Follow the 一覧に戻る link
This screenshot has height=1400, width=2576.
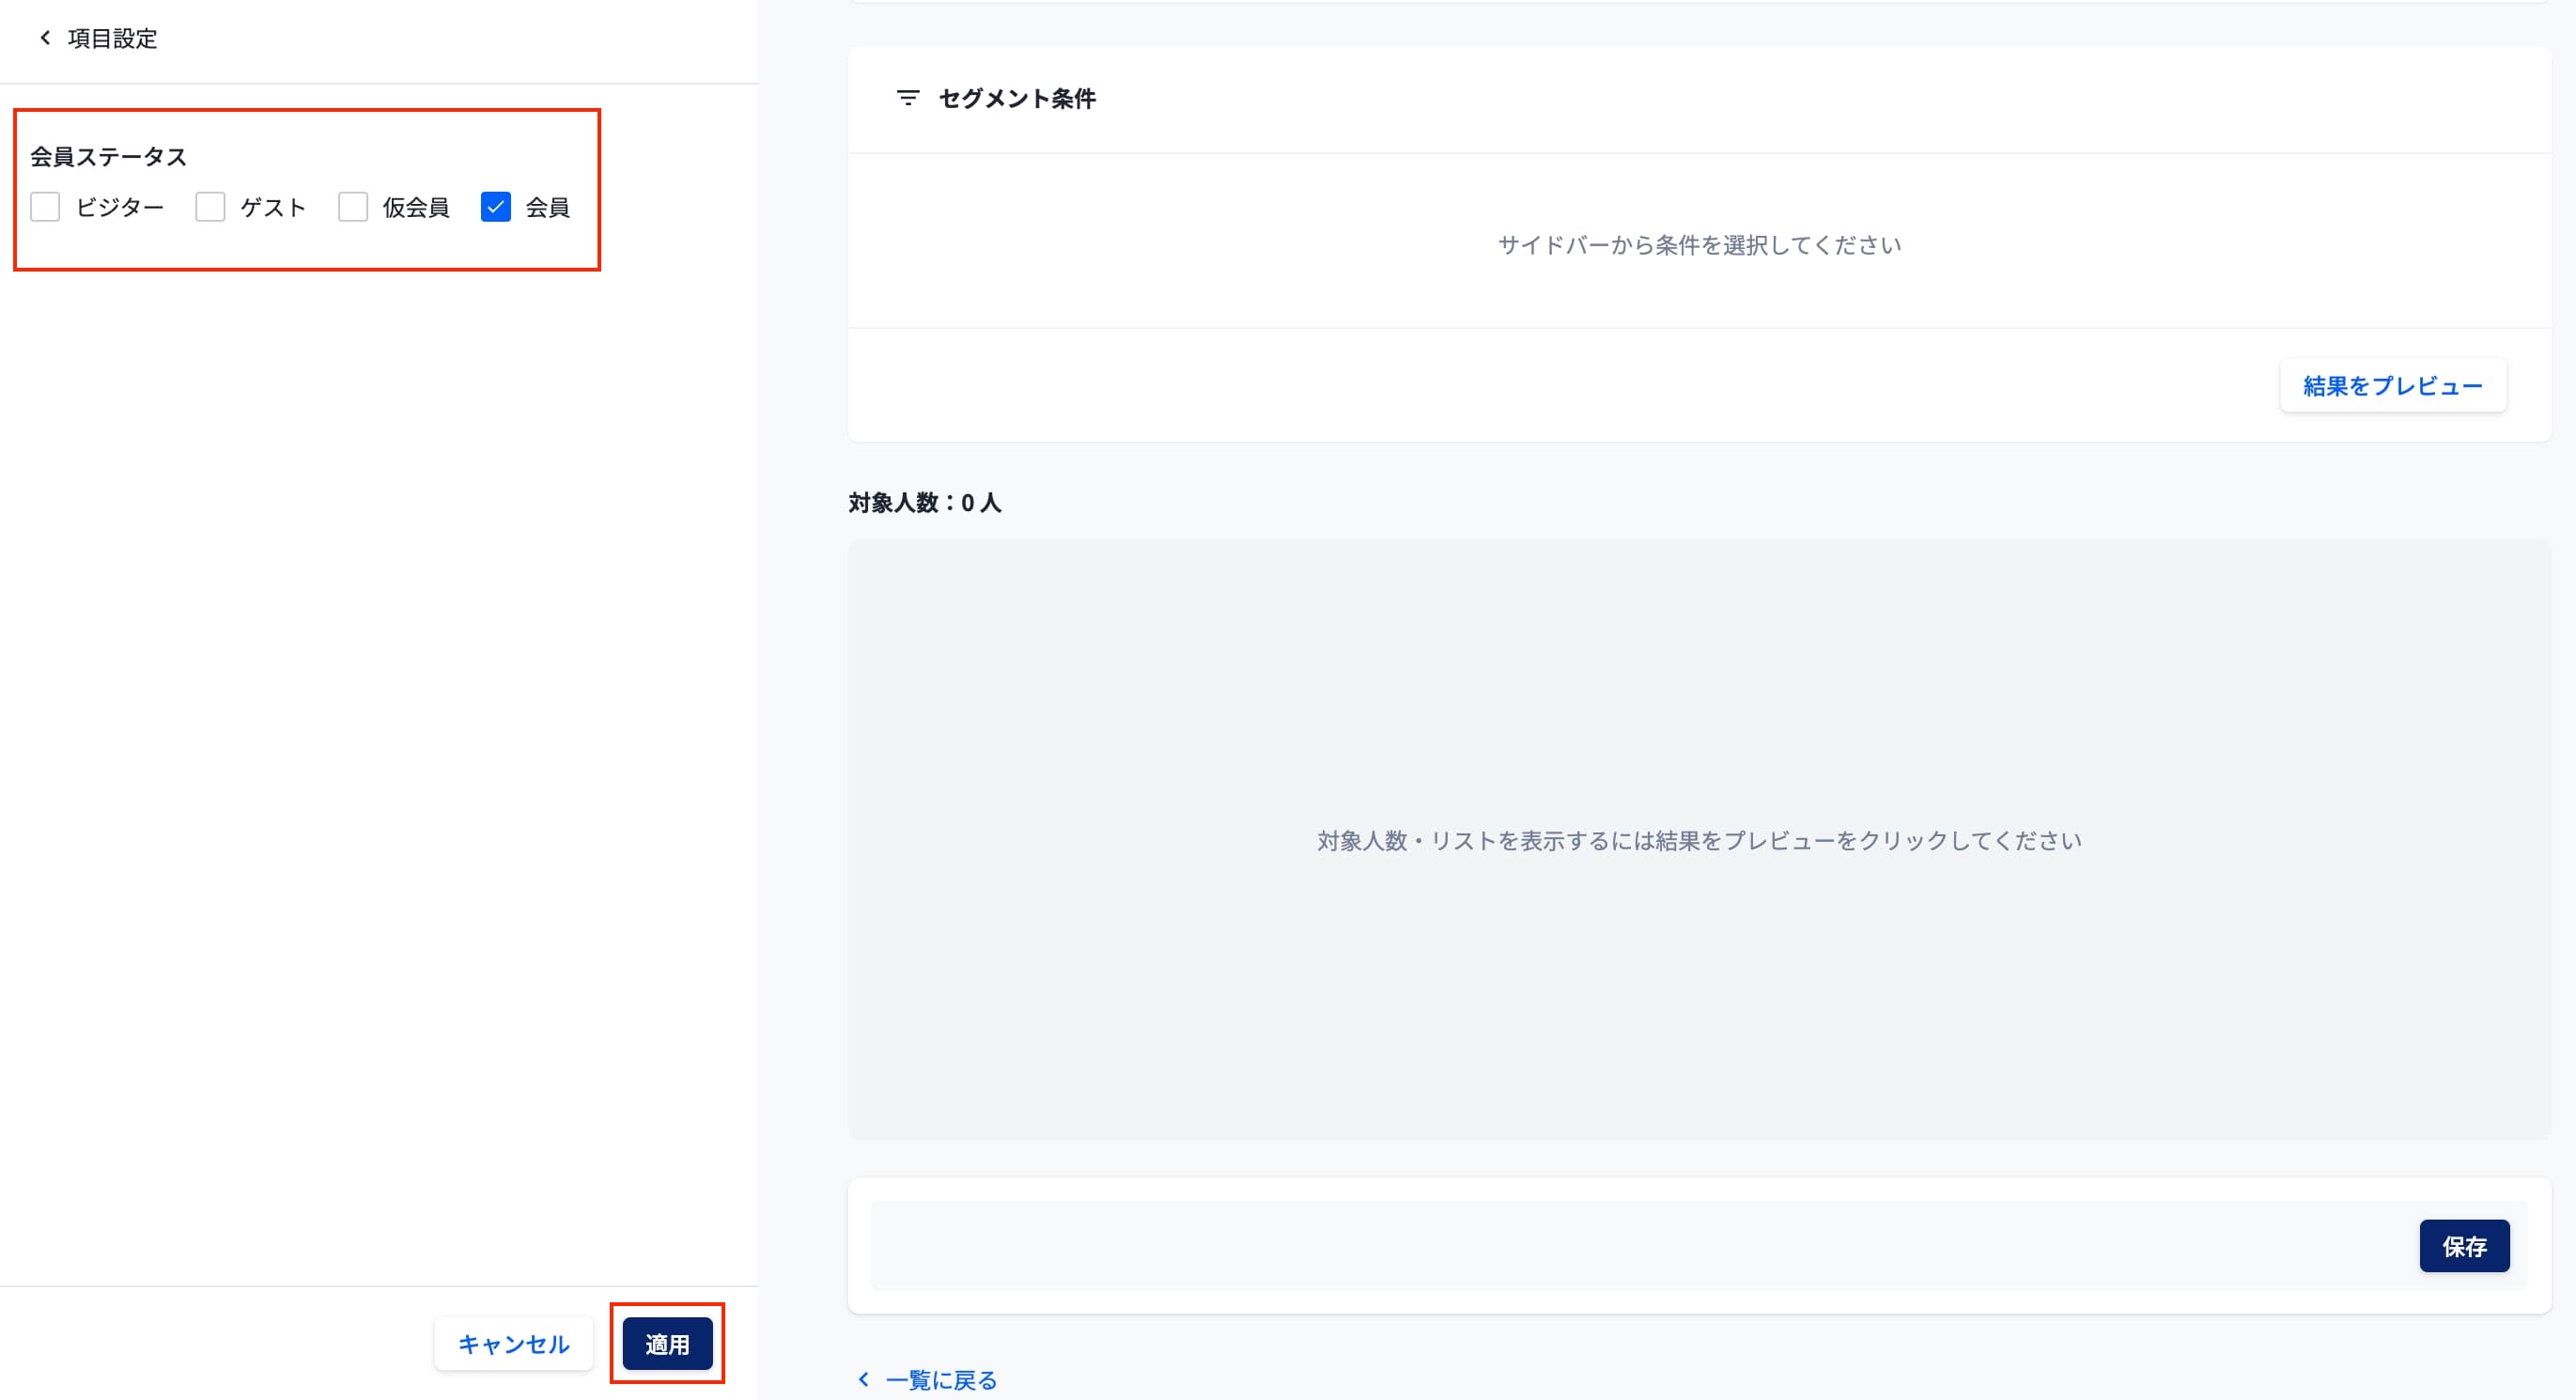(x=941, y=1380)
